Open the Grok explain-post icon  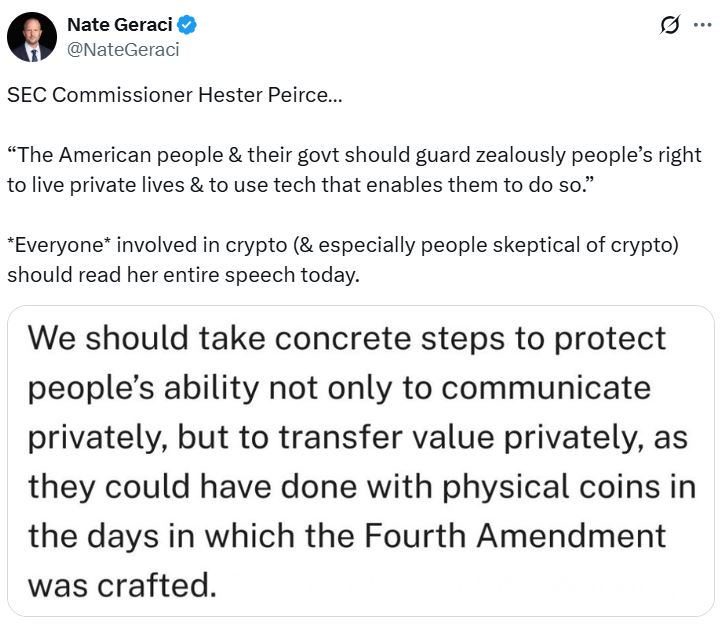tap(670, 26)
